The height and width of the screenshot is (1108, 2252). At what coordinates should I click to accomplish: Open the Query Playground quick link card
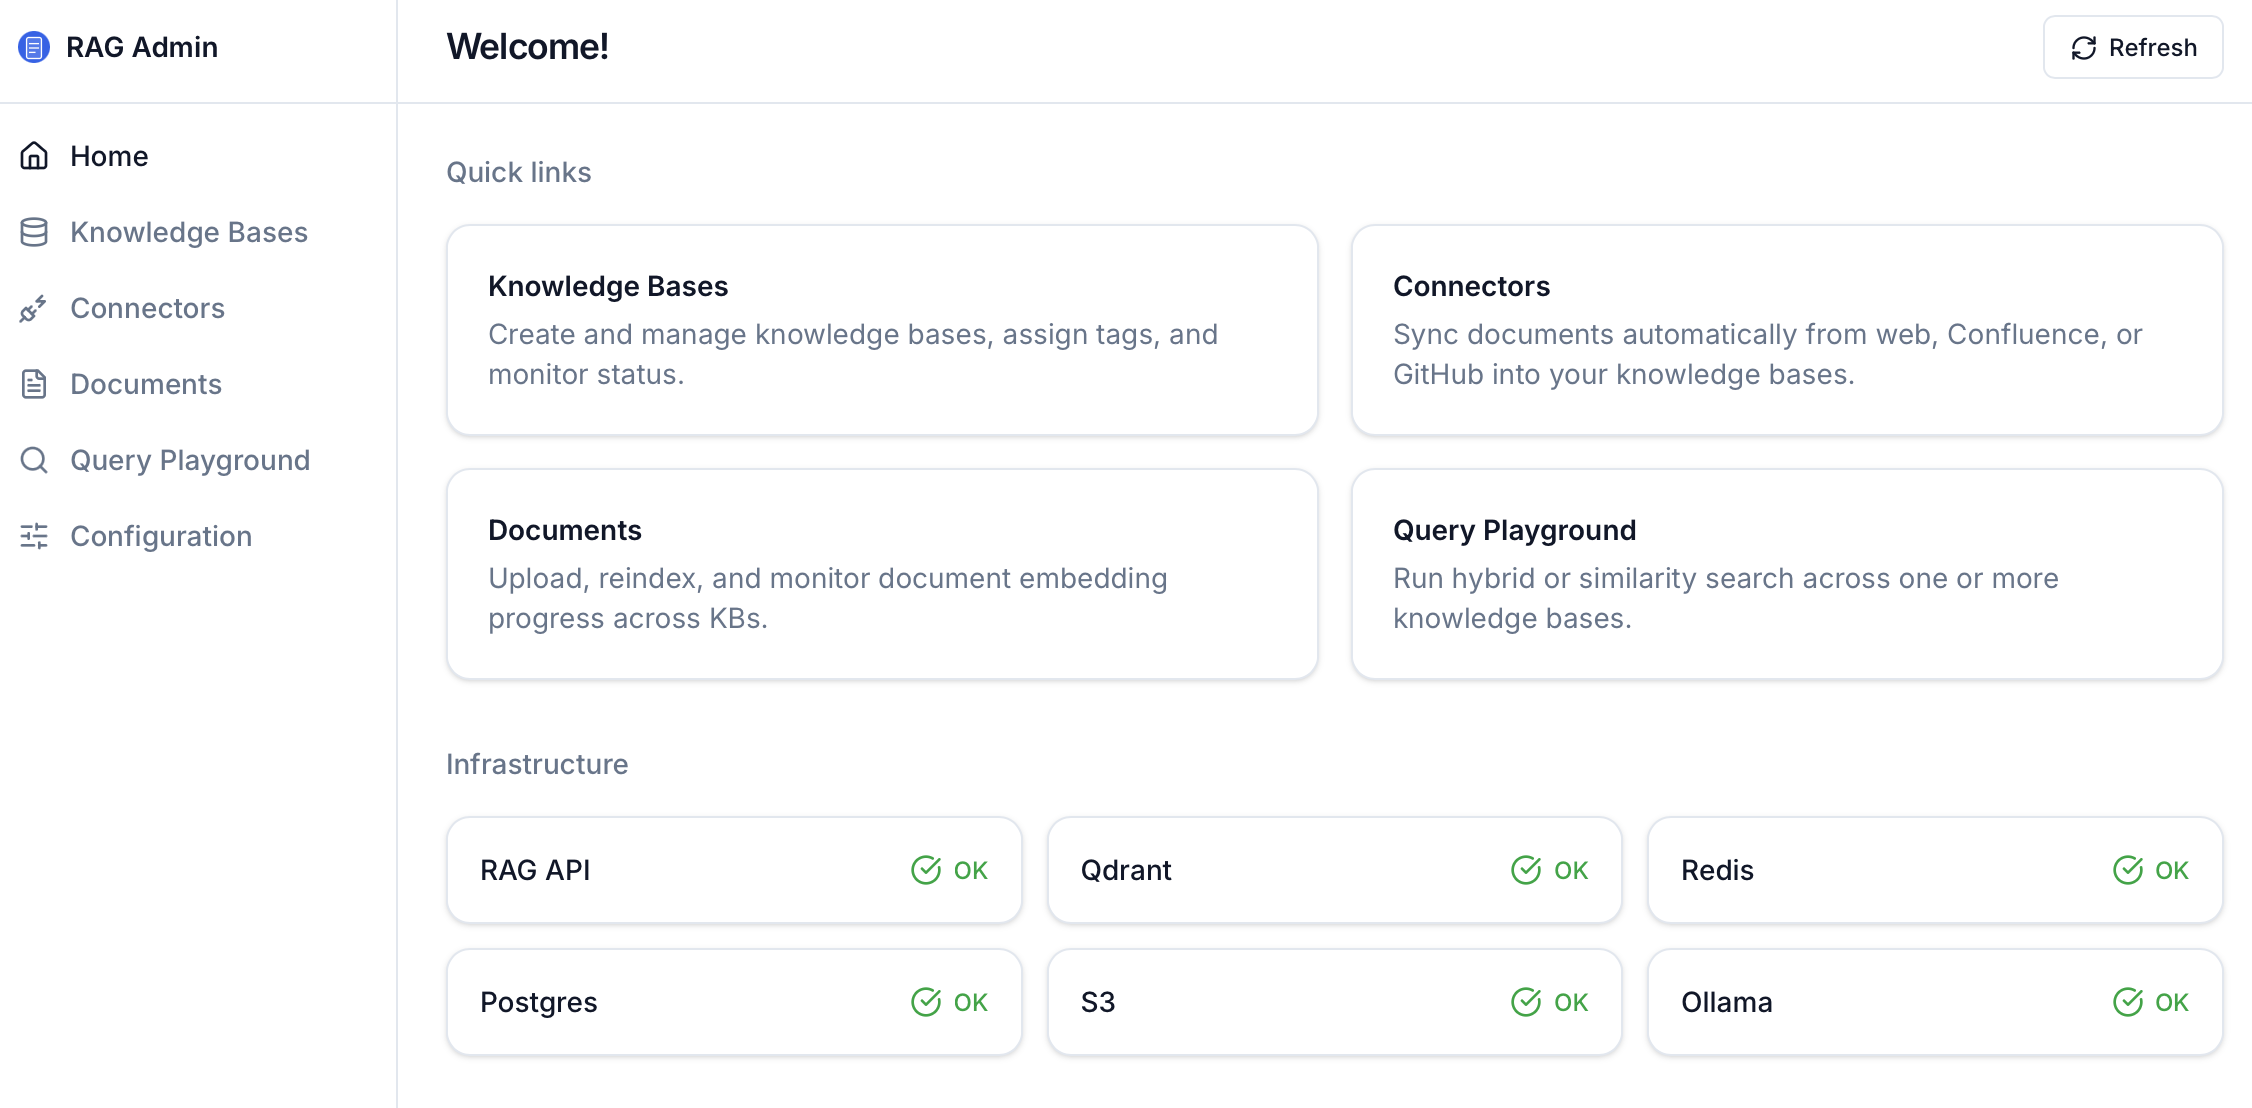click(x=1787, y=574)
